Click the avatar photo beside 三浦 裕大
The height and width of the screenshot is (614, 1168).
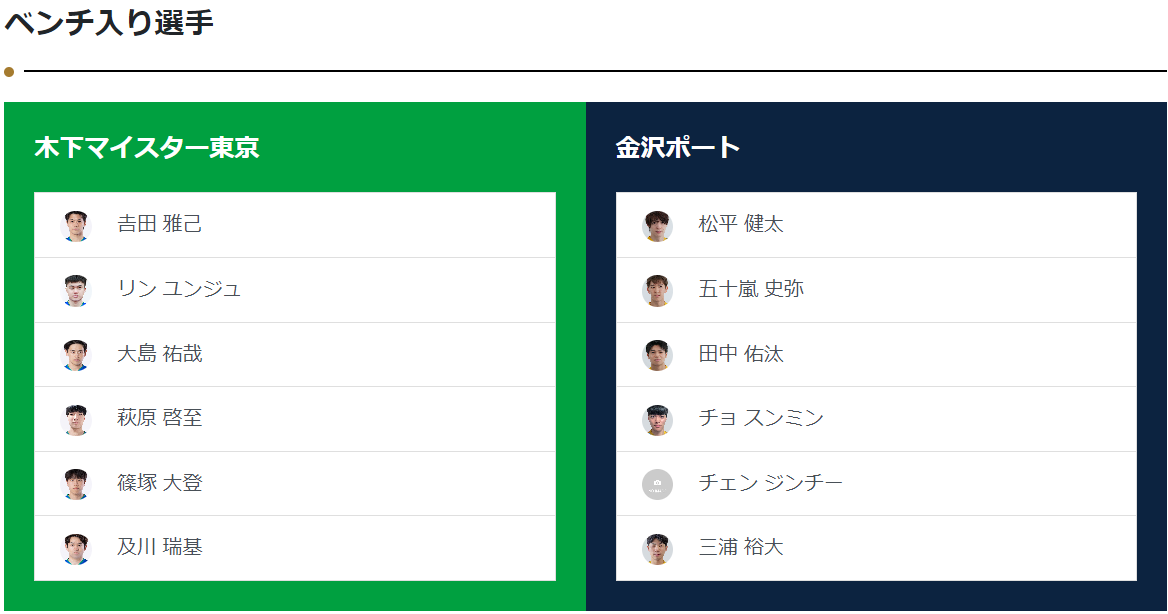point(657,549)
